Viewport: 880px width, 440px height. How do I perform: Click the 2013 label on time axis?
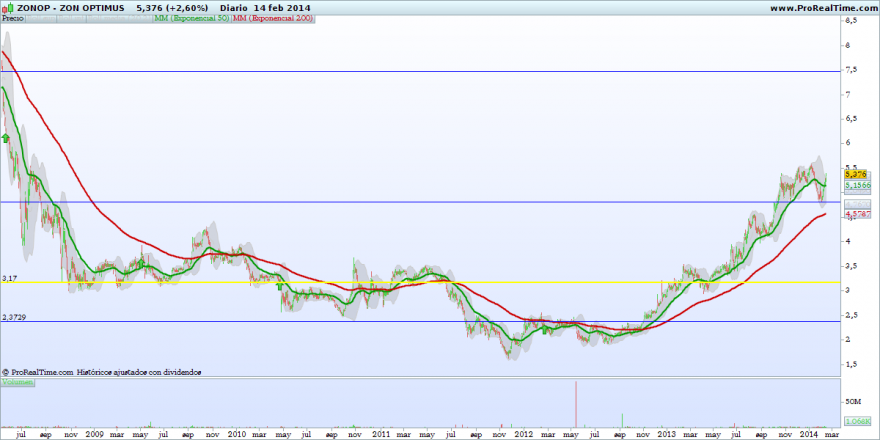[x=667, y=434]
